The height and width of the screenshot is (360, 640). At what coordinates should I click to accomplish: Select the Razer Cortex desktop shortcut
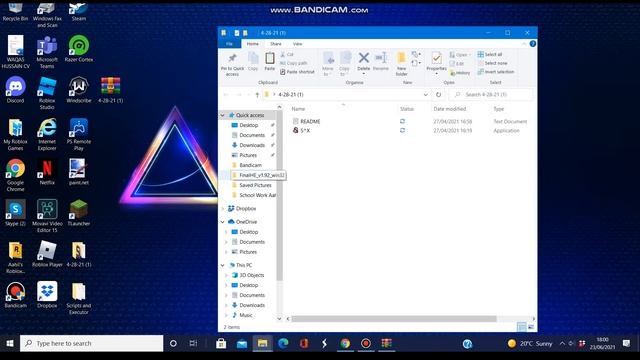click(x=79, y=49)
